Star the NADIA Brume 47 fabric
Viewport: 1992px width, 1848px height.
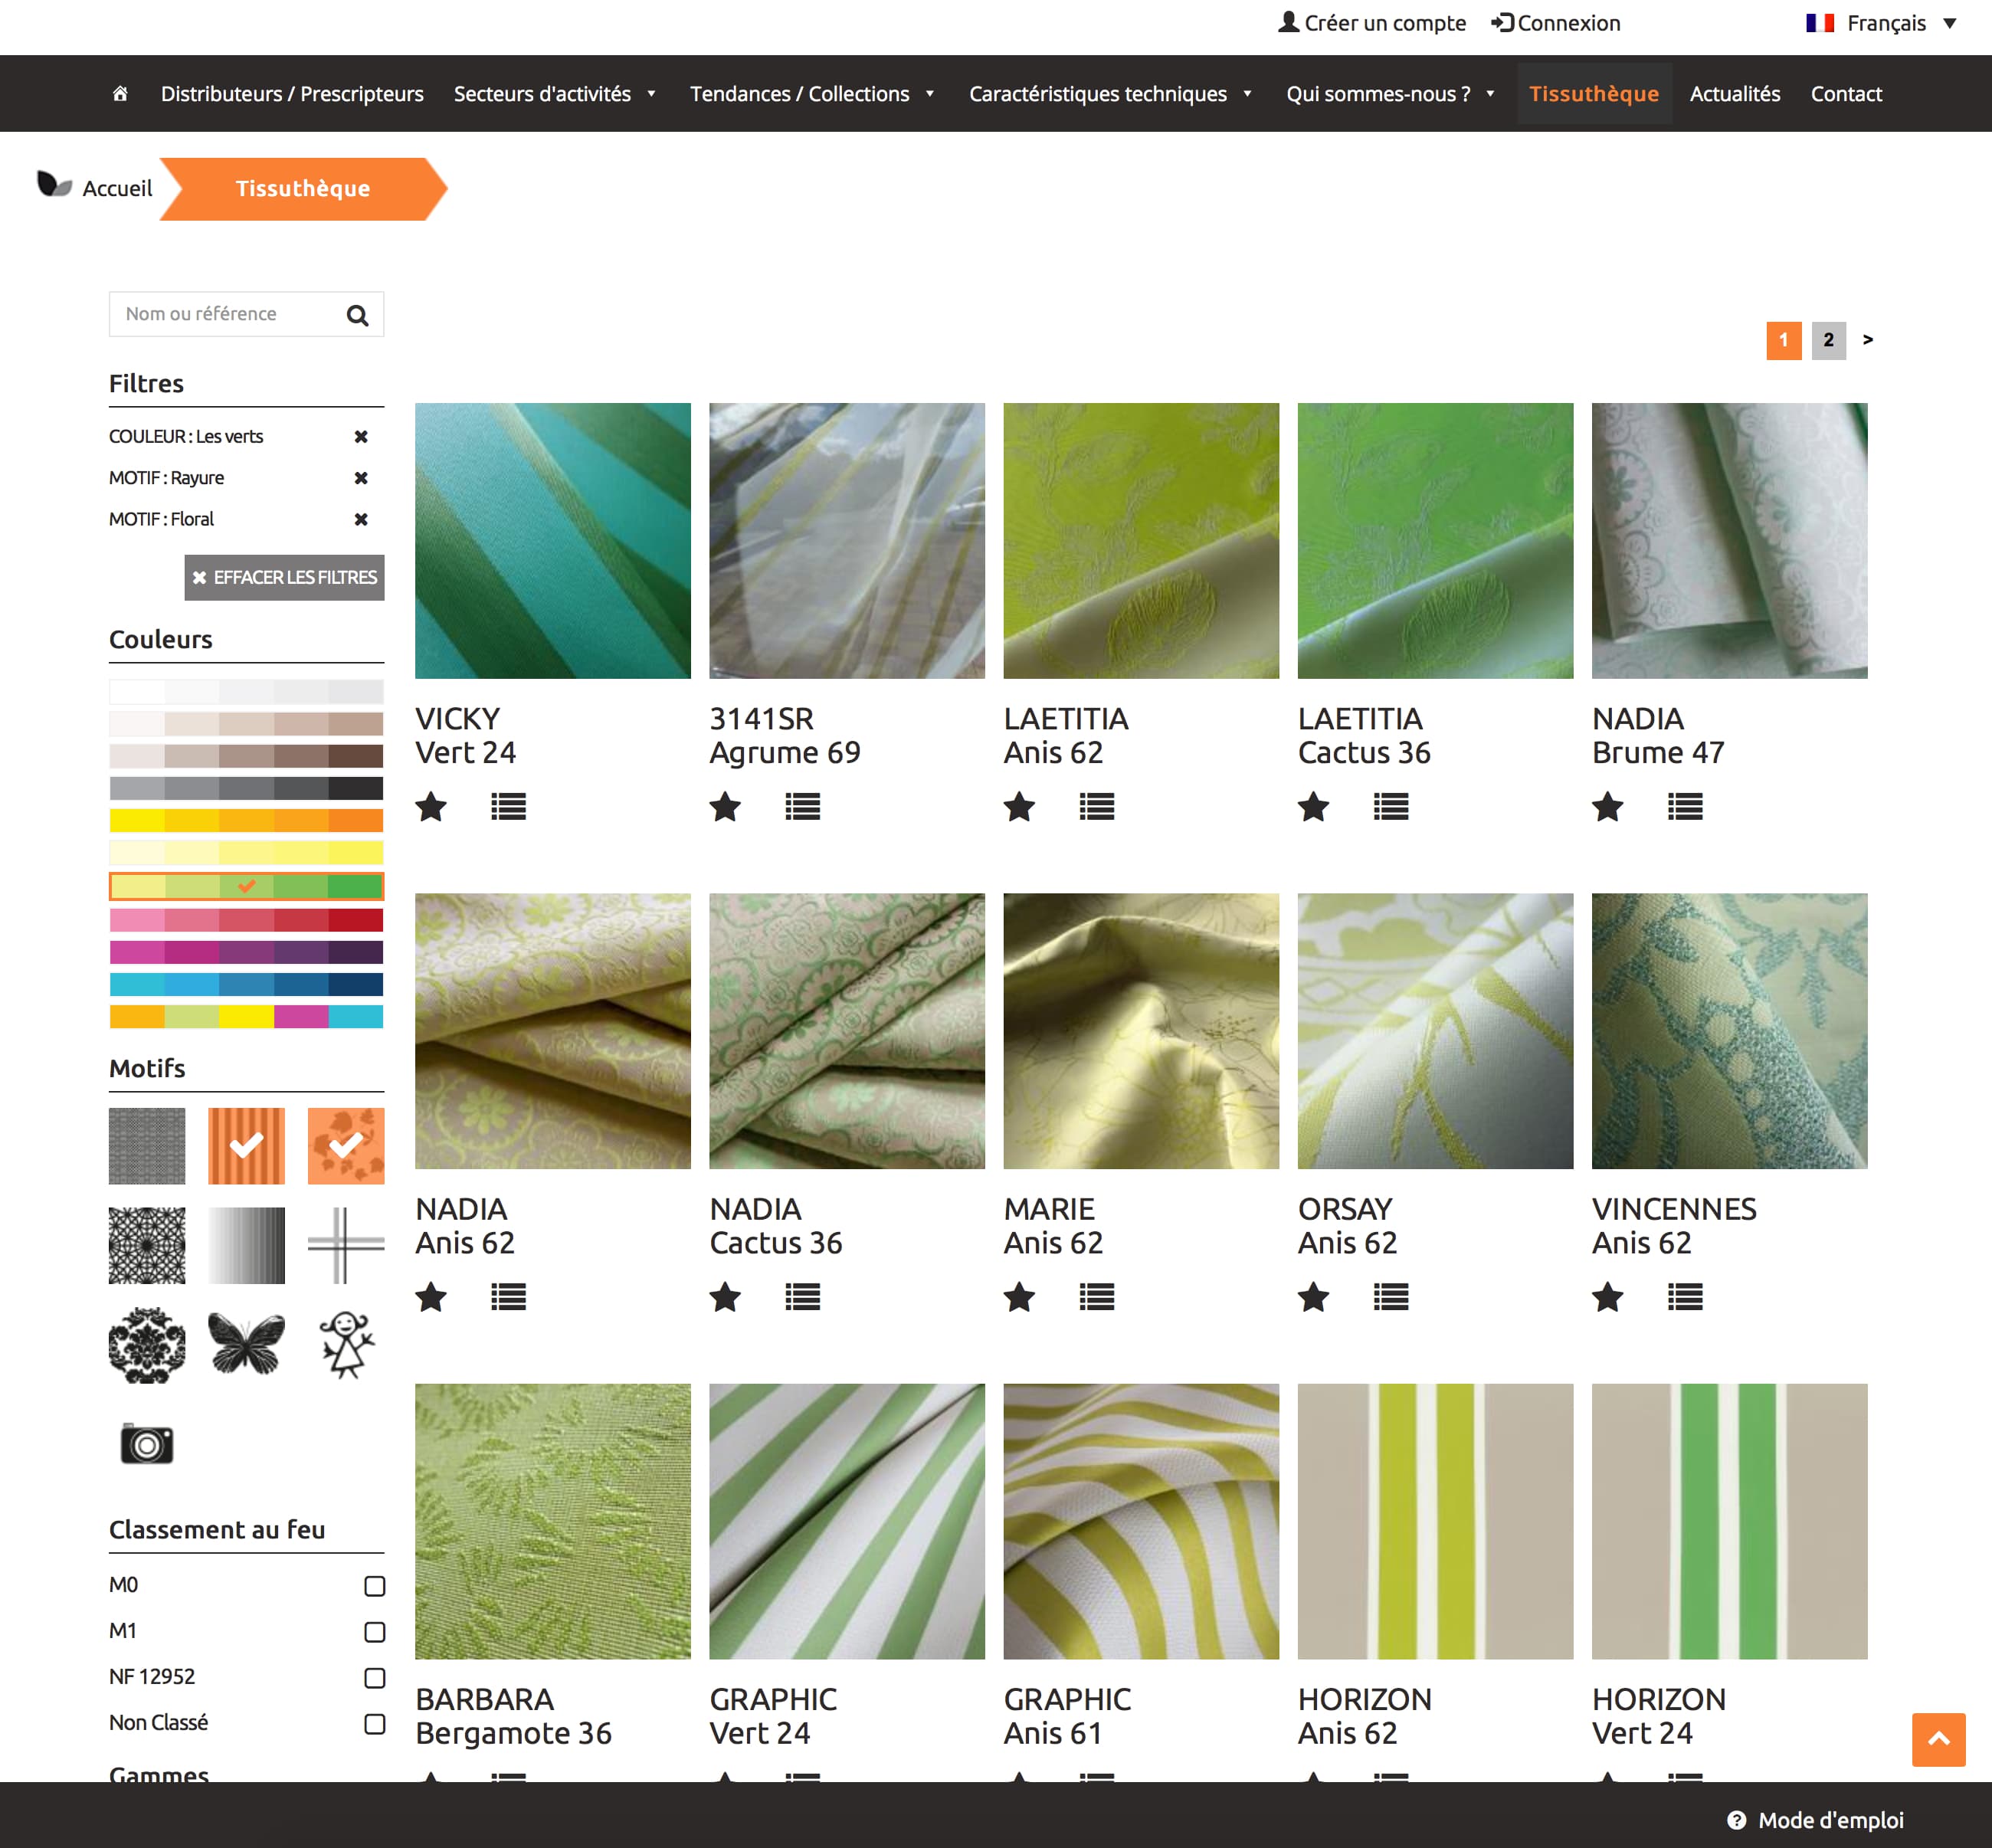pyautogui.click(x=1608, y=806)
